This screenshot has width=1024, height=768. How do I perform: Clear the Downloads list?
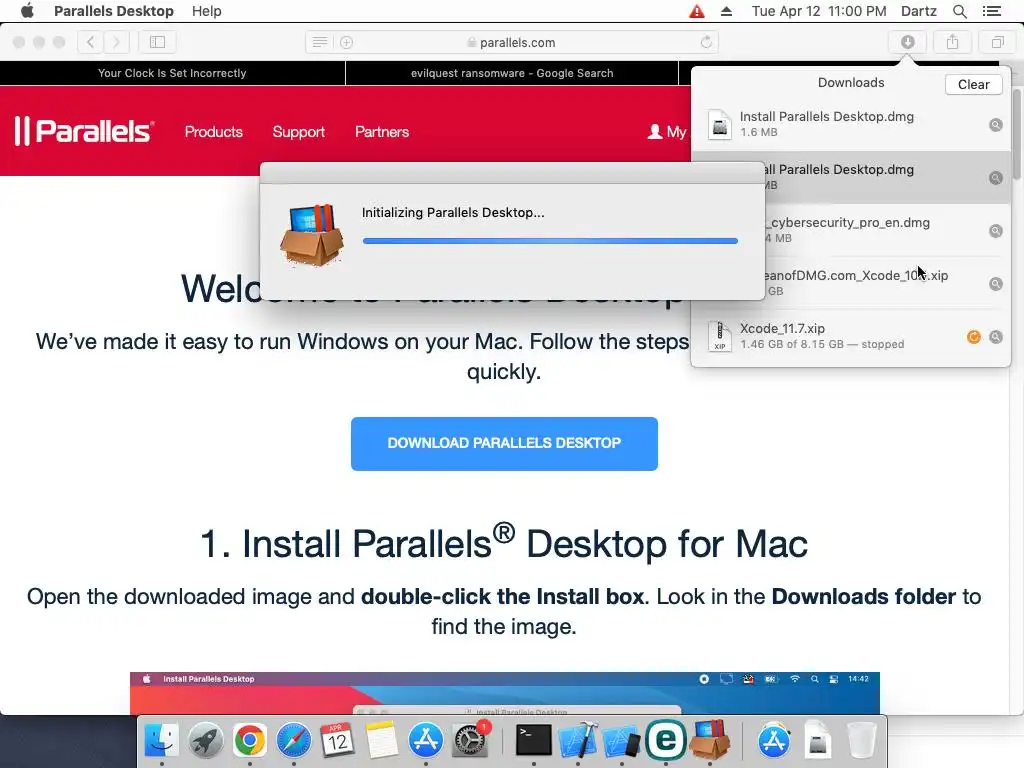[973, 84]
